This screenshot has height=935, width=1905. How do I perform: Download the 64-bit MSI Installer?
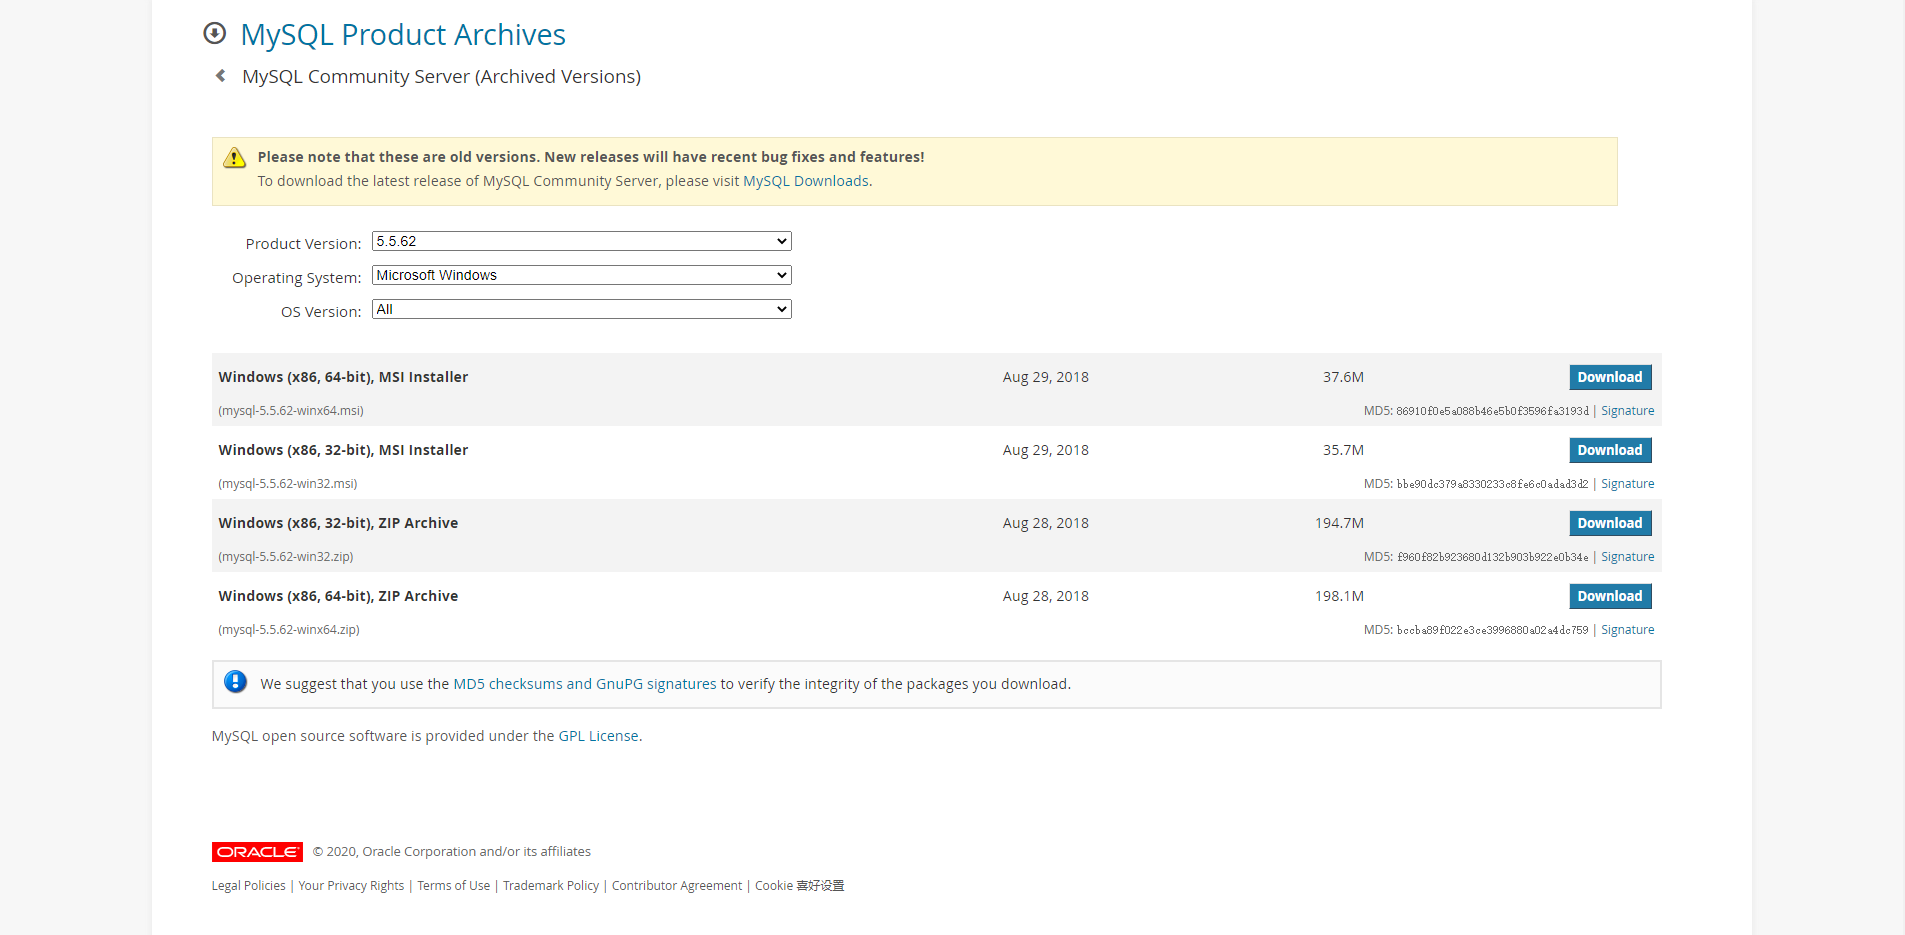click(x=1610, y=377)
